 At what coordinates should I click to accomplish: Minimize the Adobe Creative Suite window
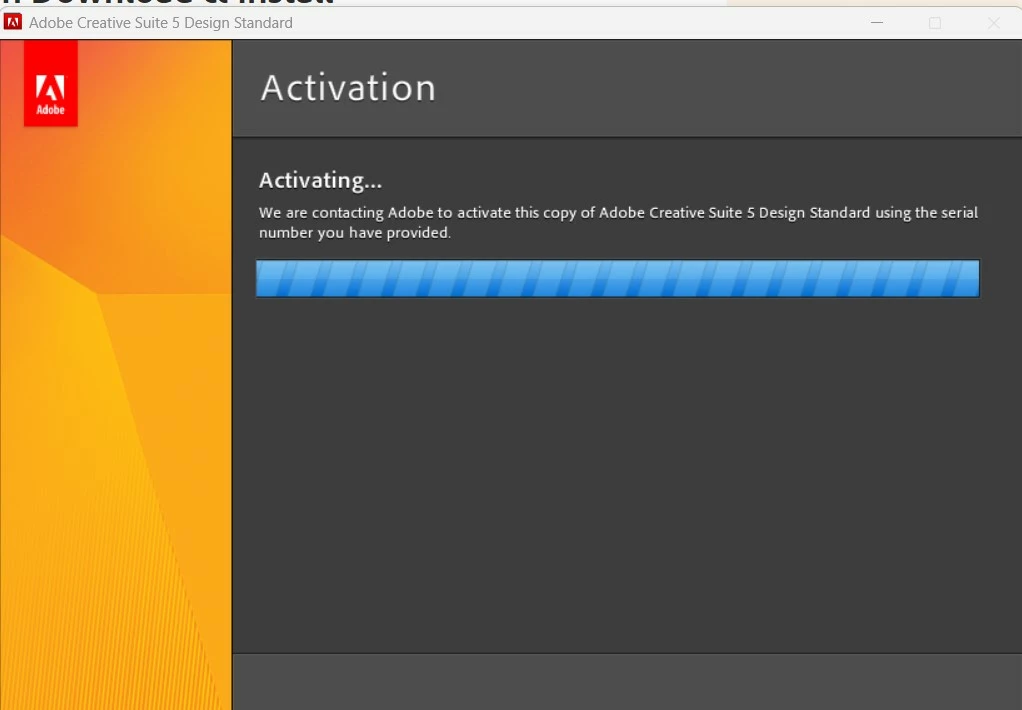[x=877, y=23]
